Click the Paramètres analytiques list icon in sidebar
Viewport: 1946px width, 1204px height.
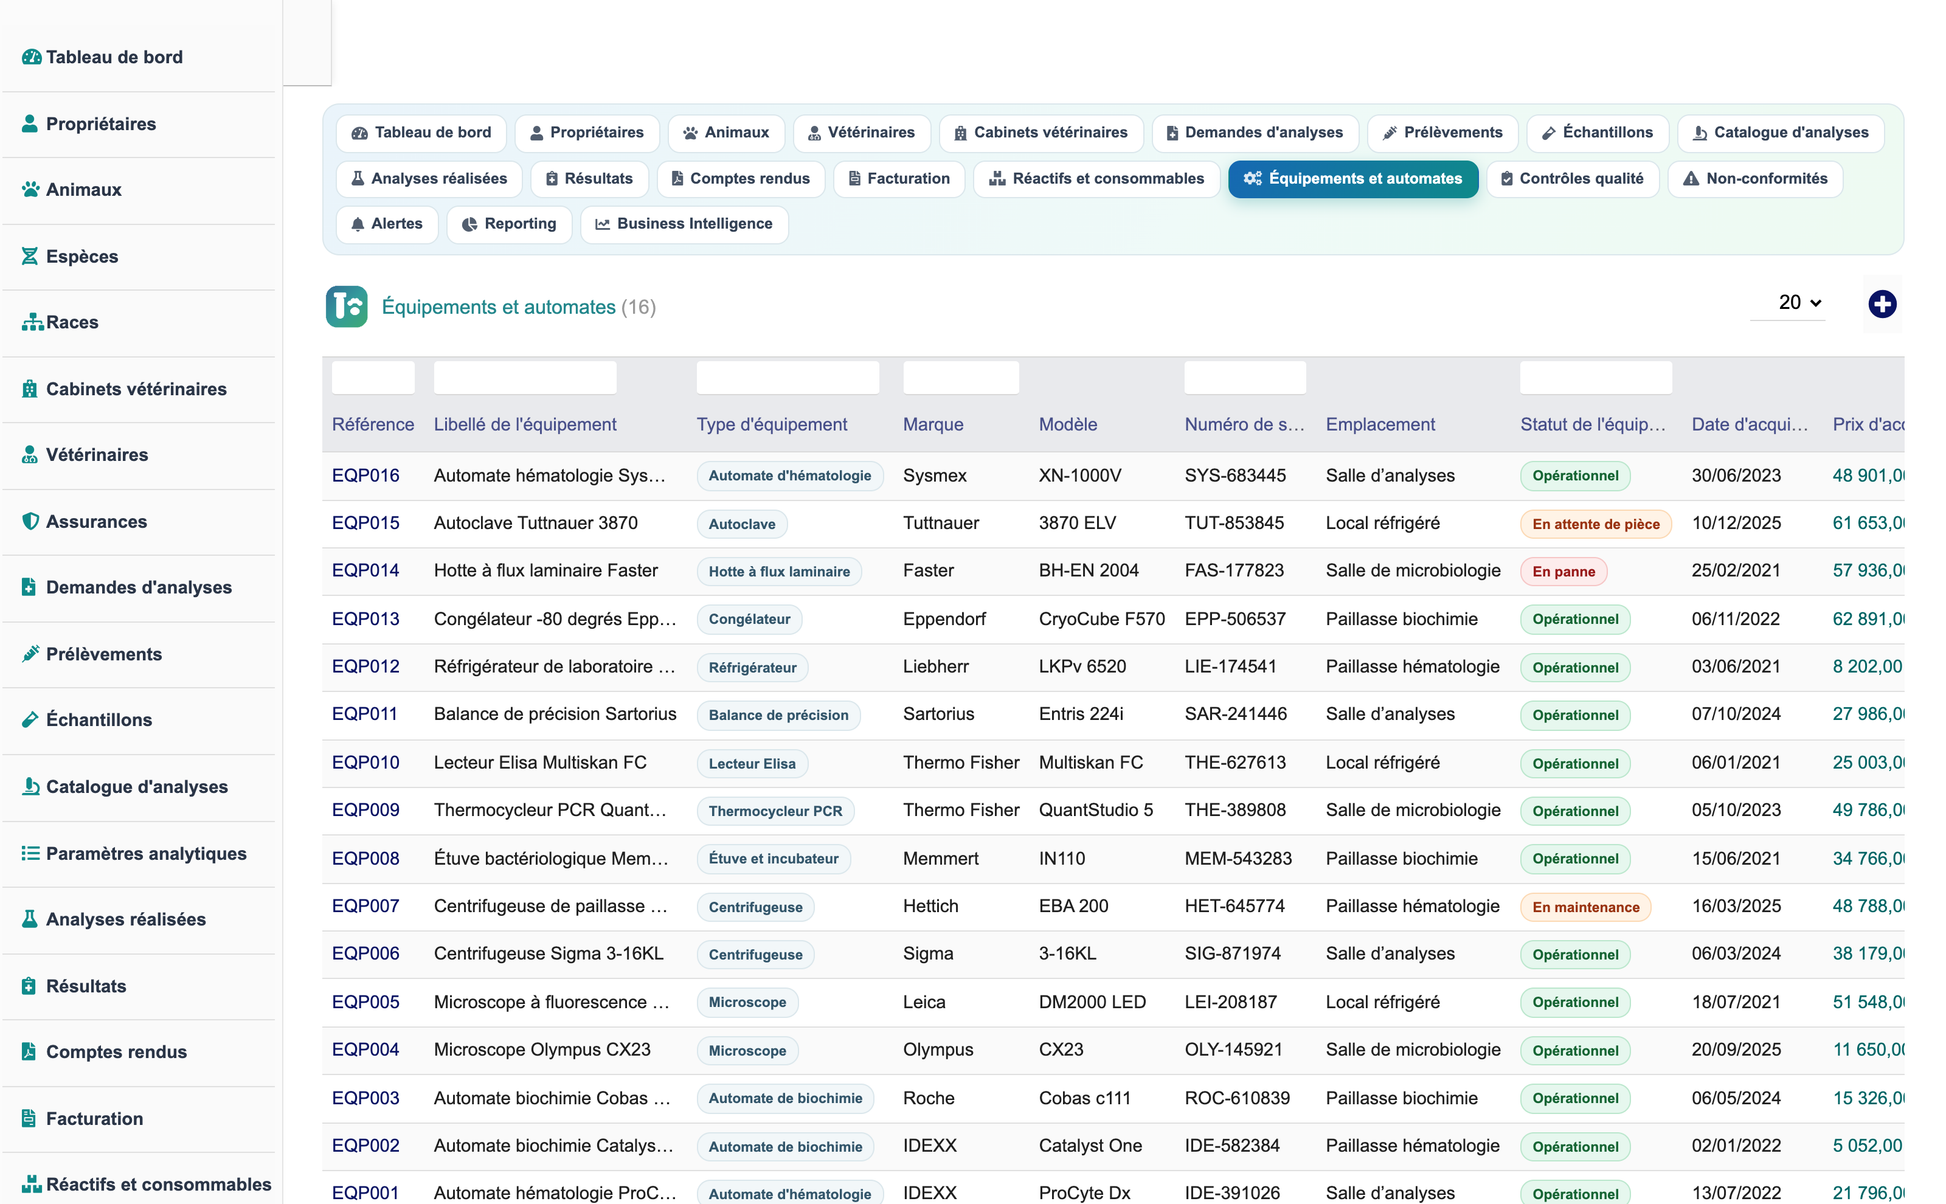coord(30,853)
